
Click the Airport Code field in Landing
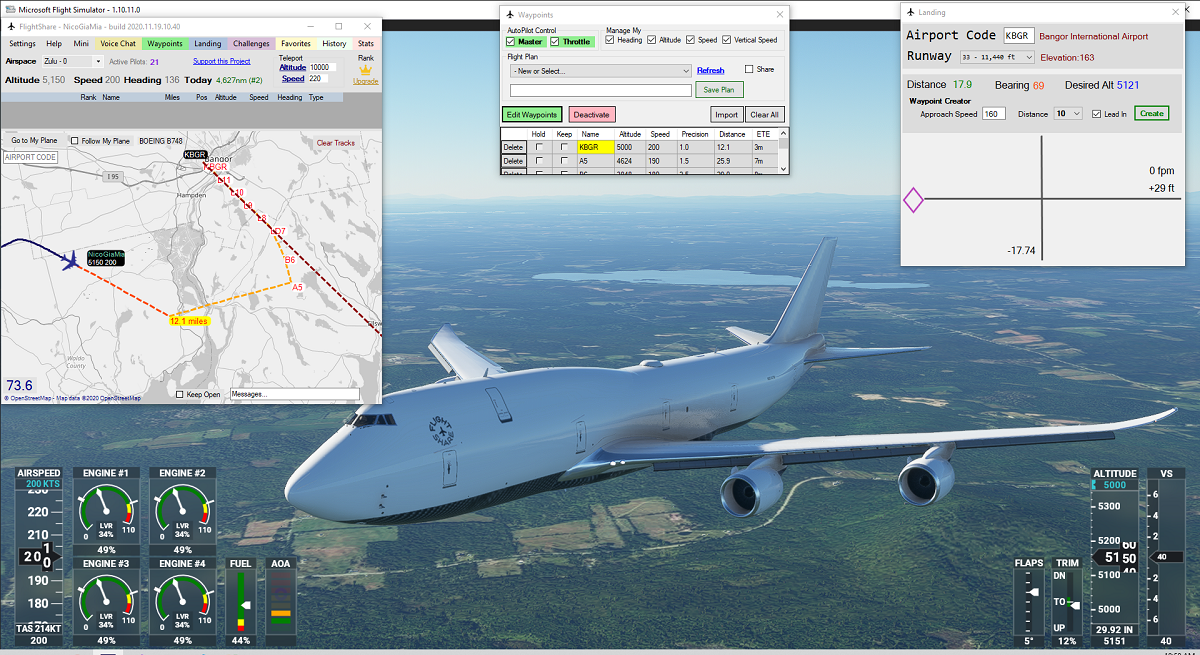tap(1019, 36)
